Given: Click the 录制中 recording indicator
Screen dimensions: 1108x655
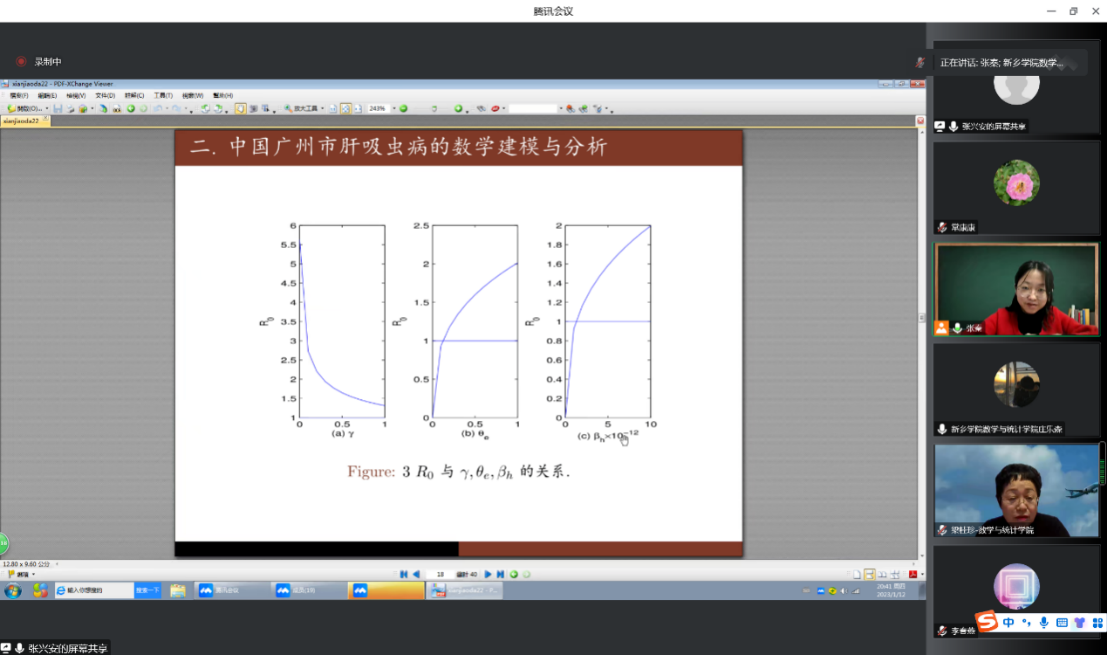Looking at the screenshot, I should tap(40, 61).
